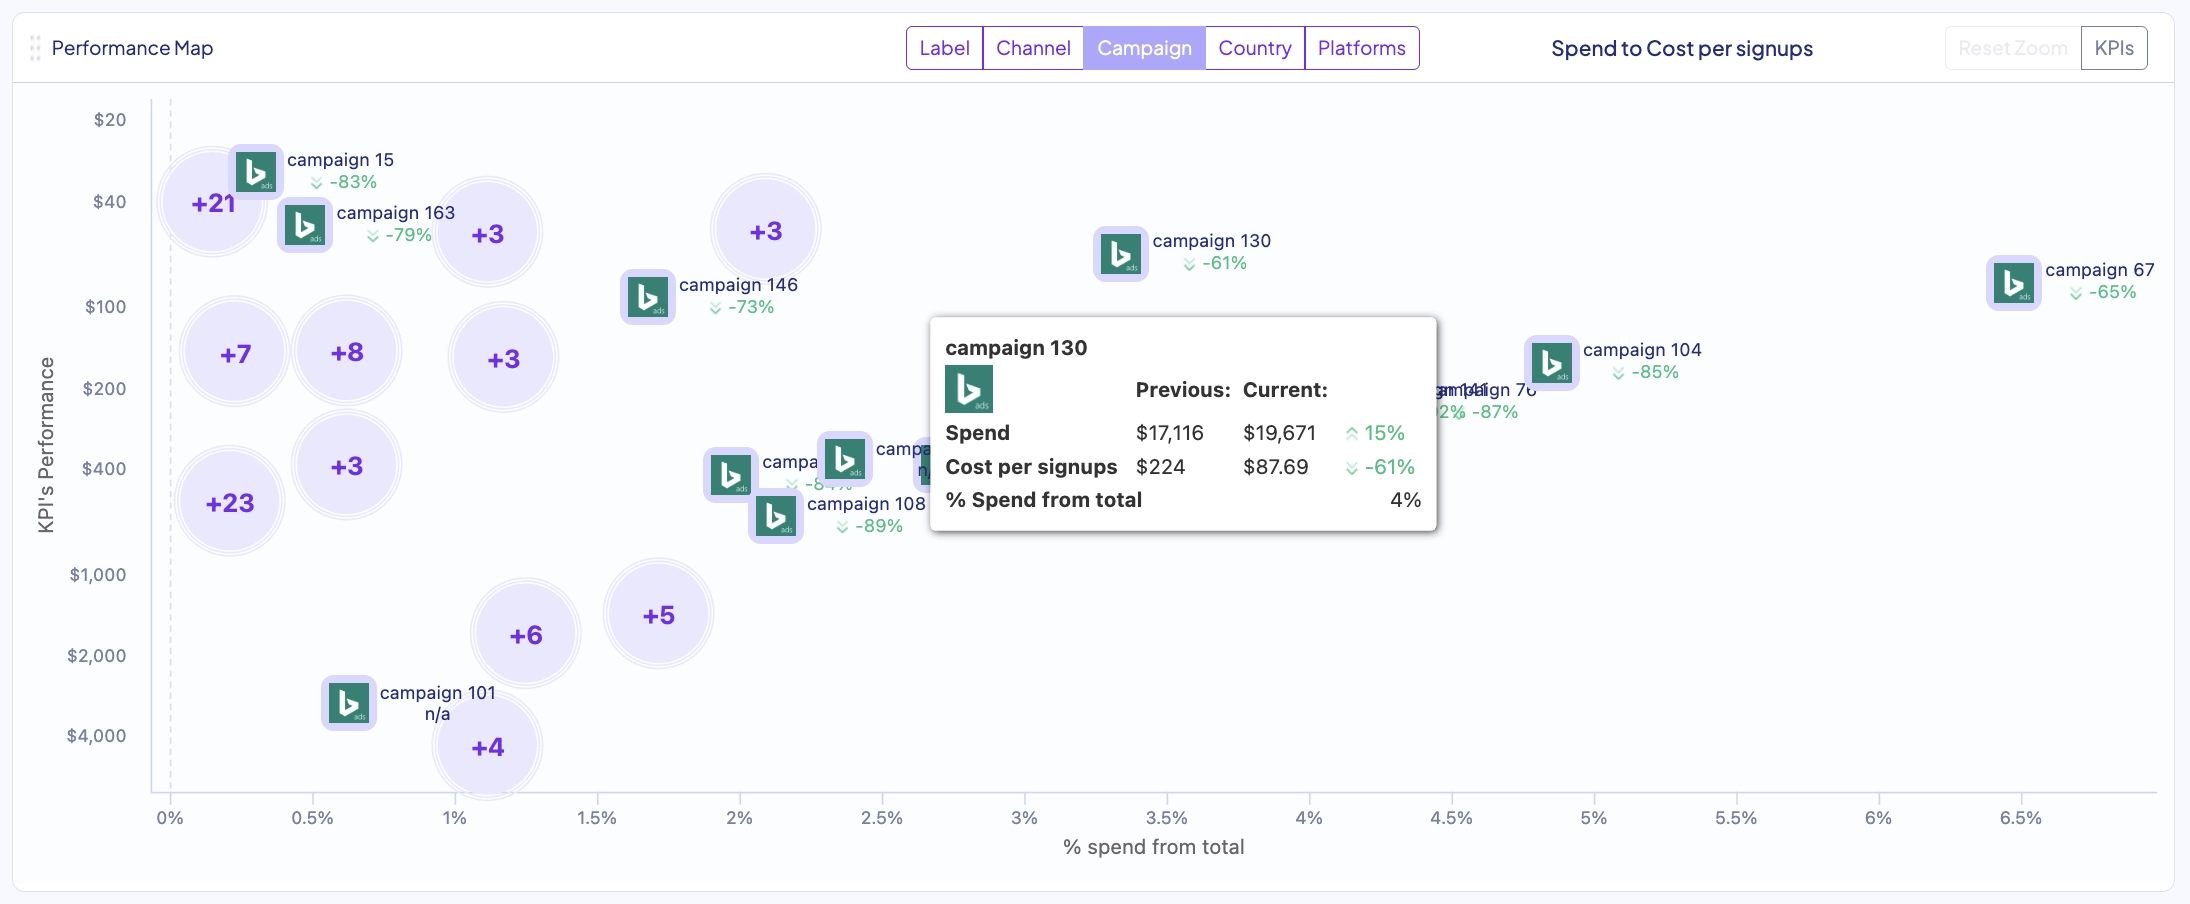Click the campaign 104 Bing Ads icon

click(1552, 363)
